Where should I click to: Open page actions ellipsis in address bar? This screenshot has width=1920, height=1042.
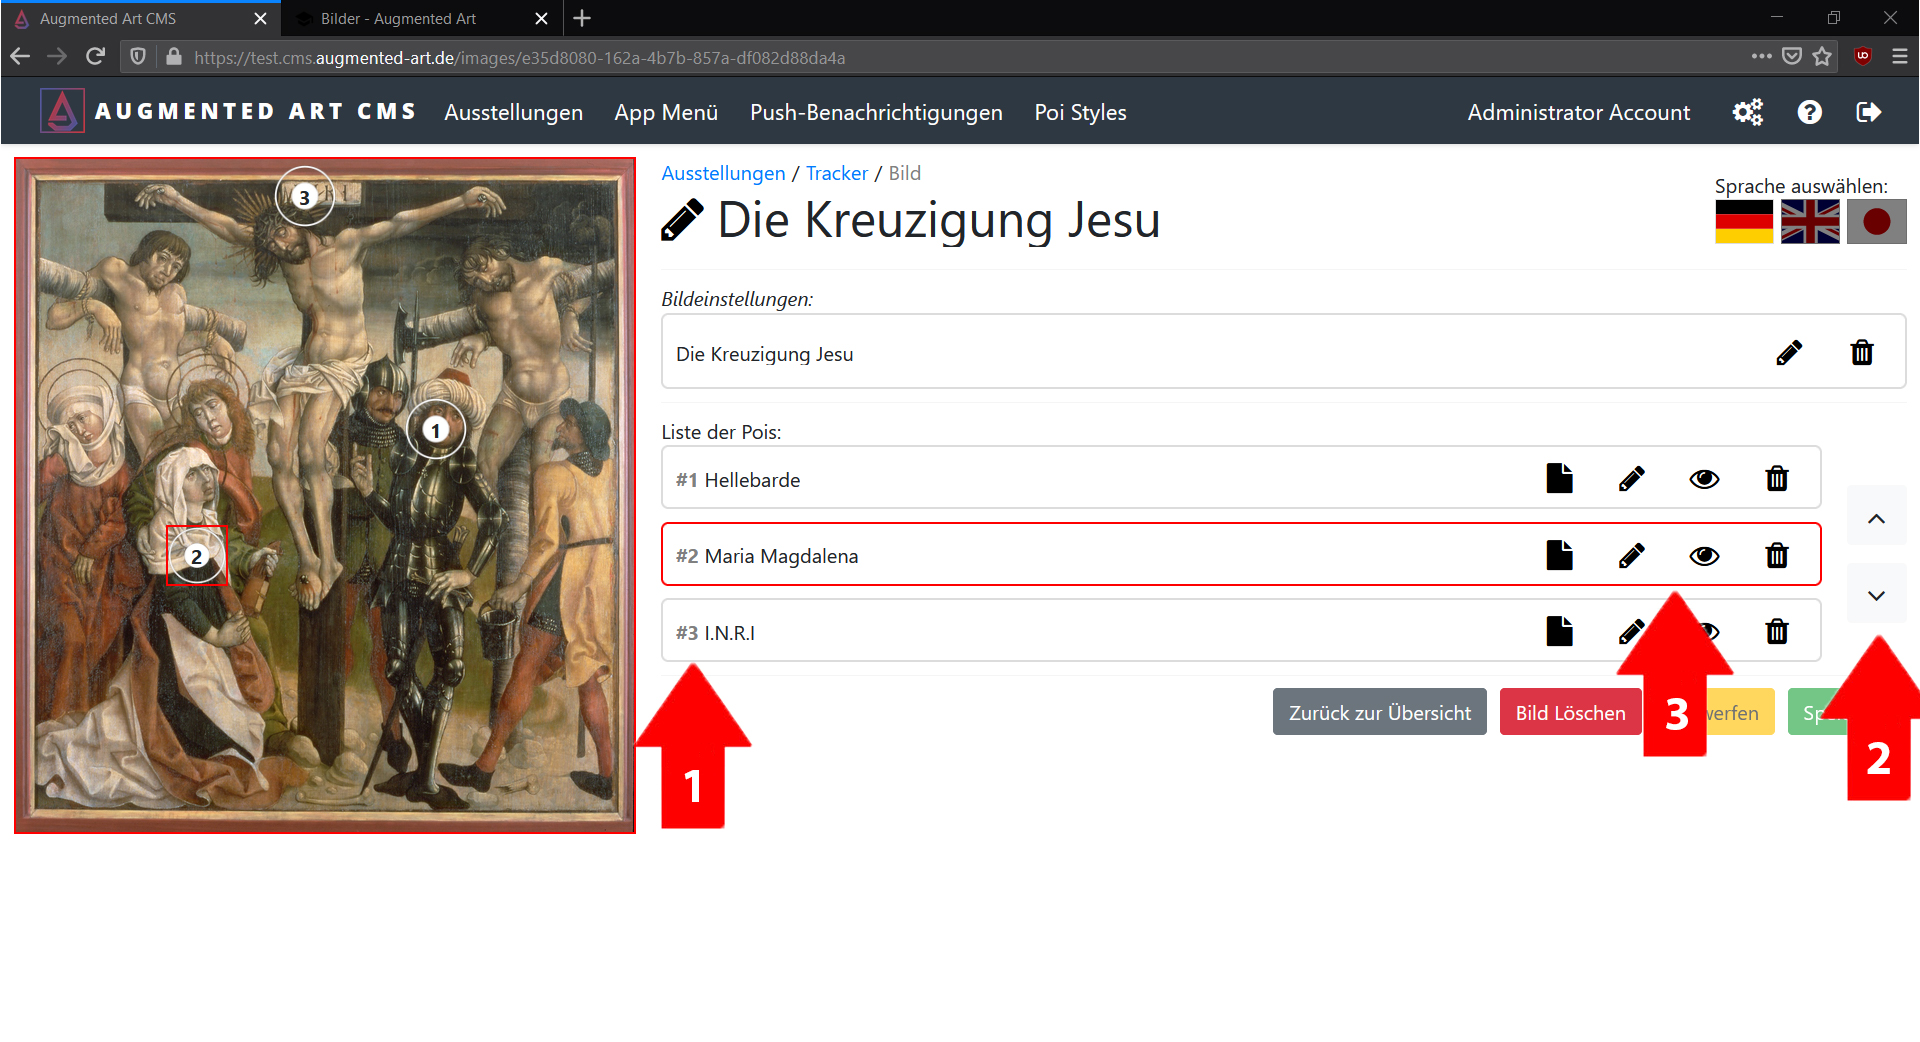(1761, 57)
